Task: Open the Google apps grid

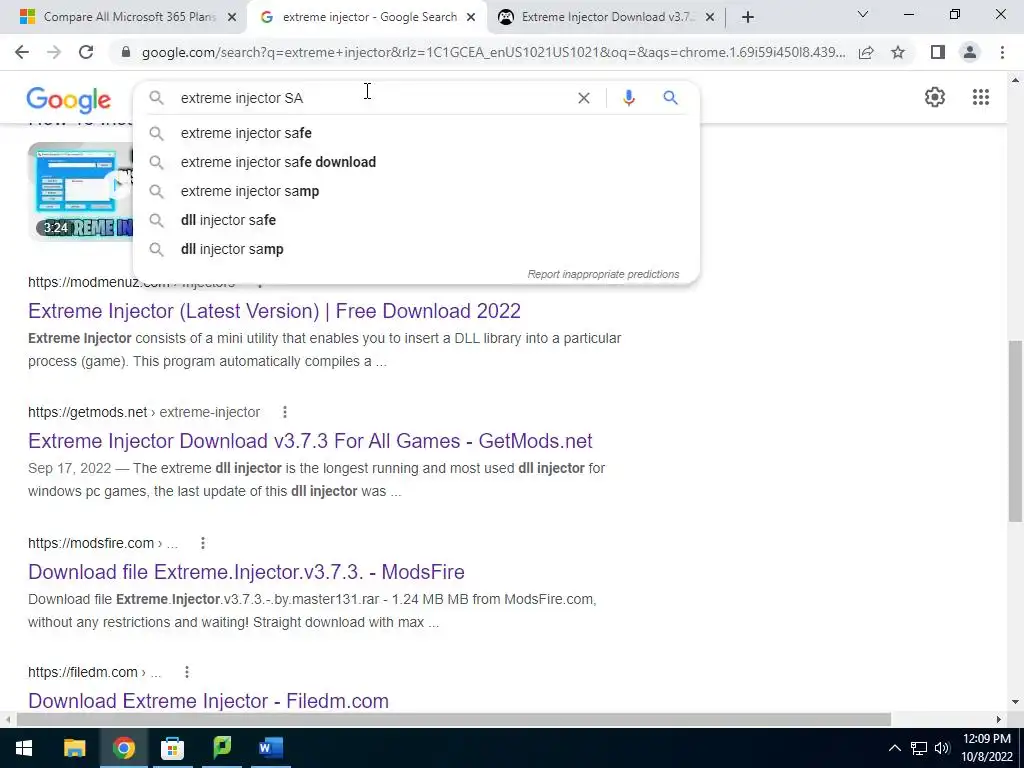Action: pos(981,97)
